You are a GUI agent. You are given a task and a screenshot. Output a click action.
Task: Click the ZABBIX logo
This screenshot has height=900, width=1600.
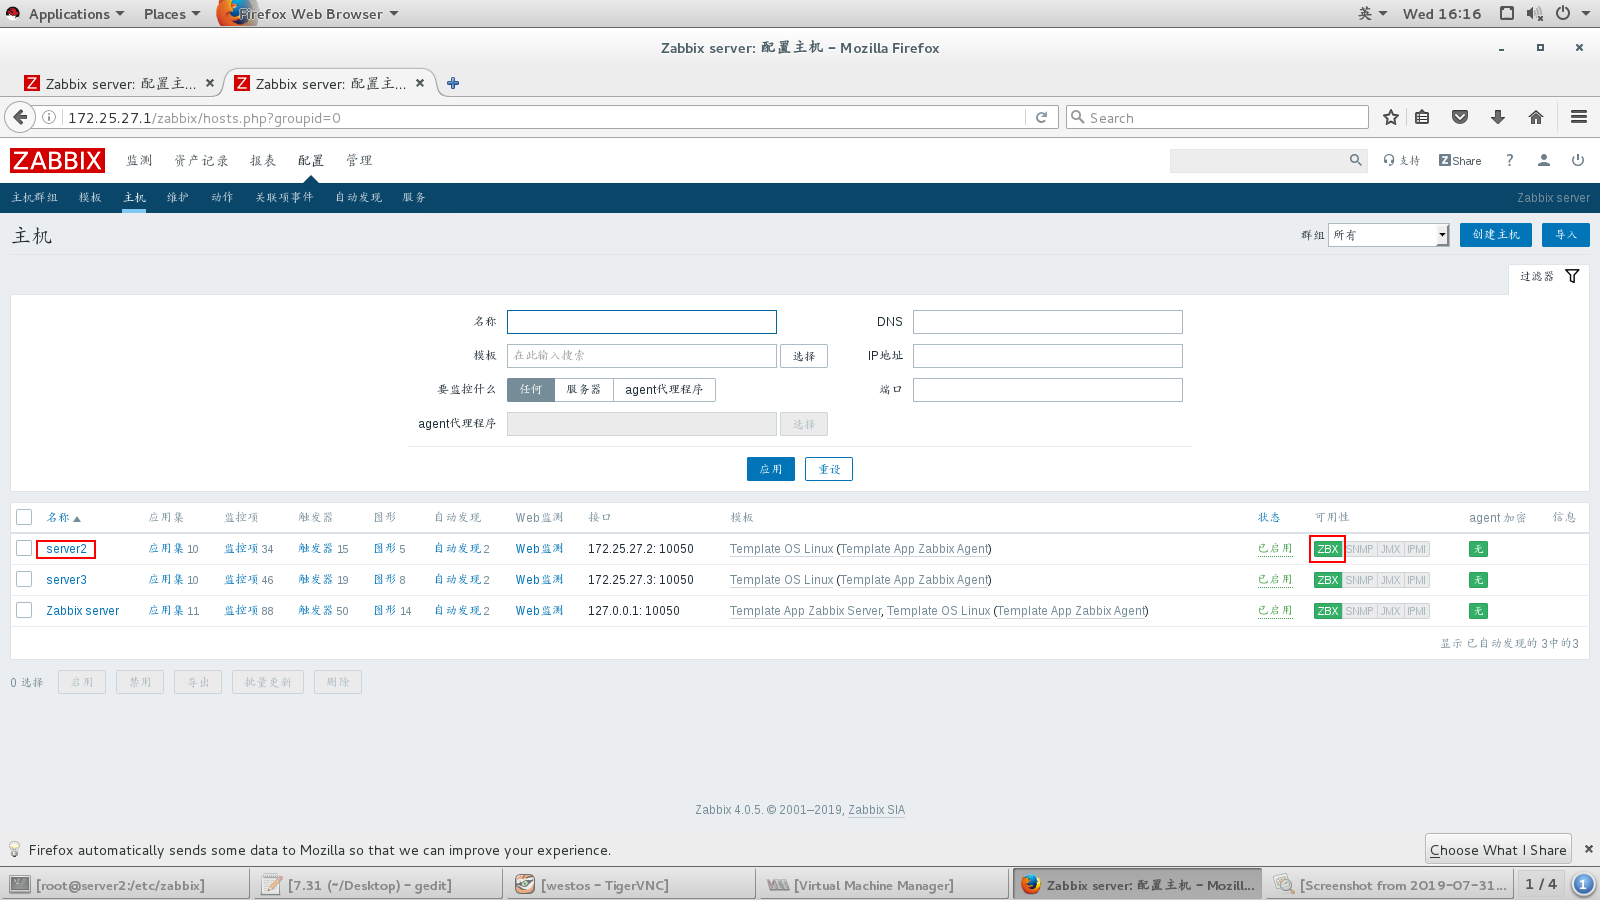tap(57, 160)
